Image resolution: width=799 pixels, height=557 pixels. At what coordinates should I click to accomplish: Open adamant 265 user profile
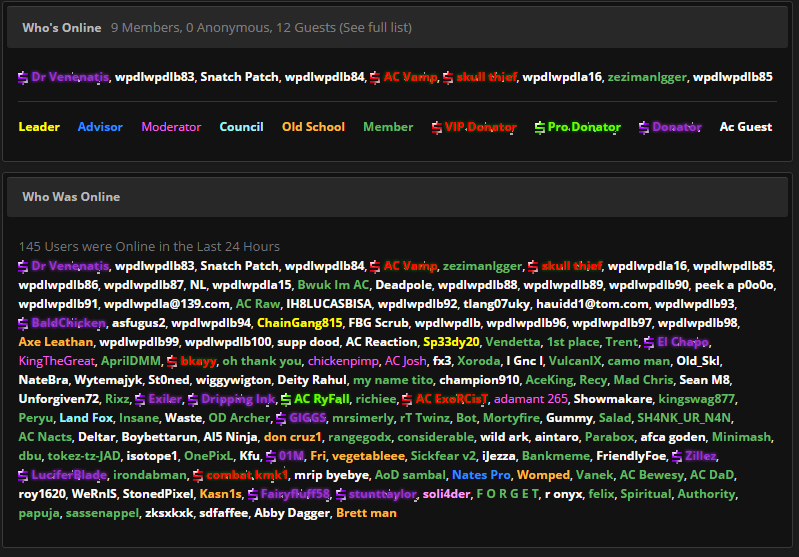tap(531, 399)
